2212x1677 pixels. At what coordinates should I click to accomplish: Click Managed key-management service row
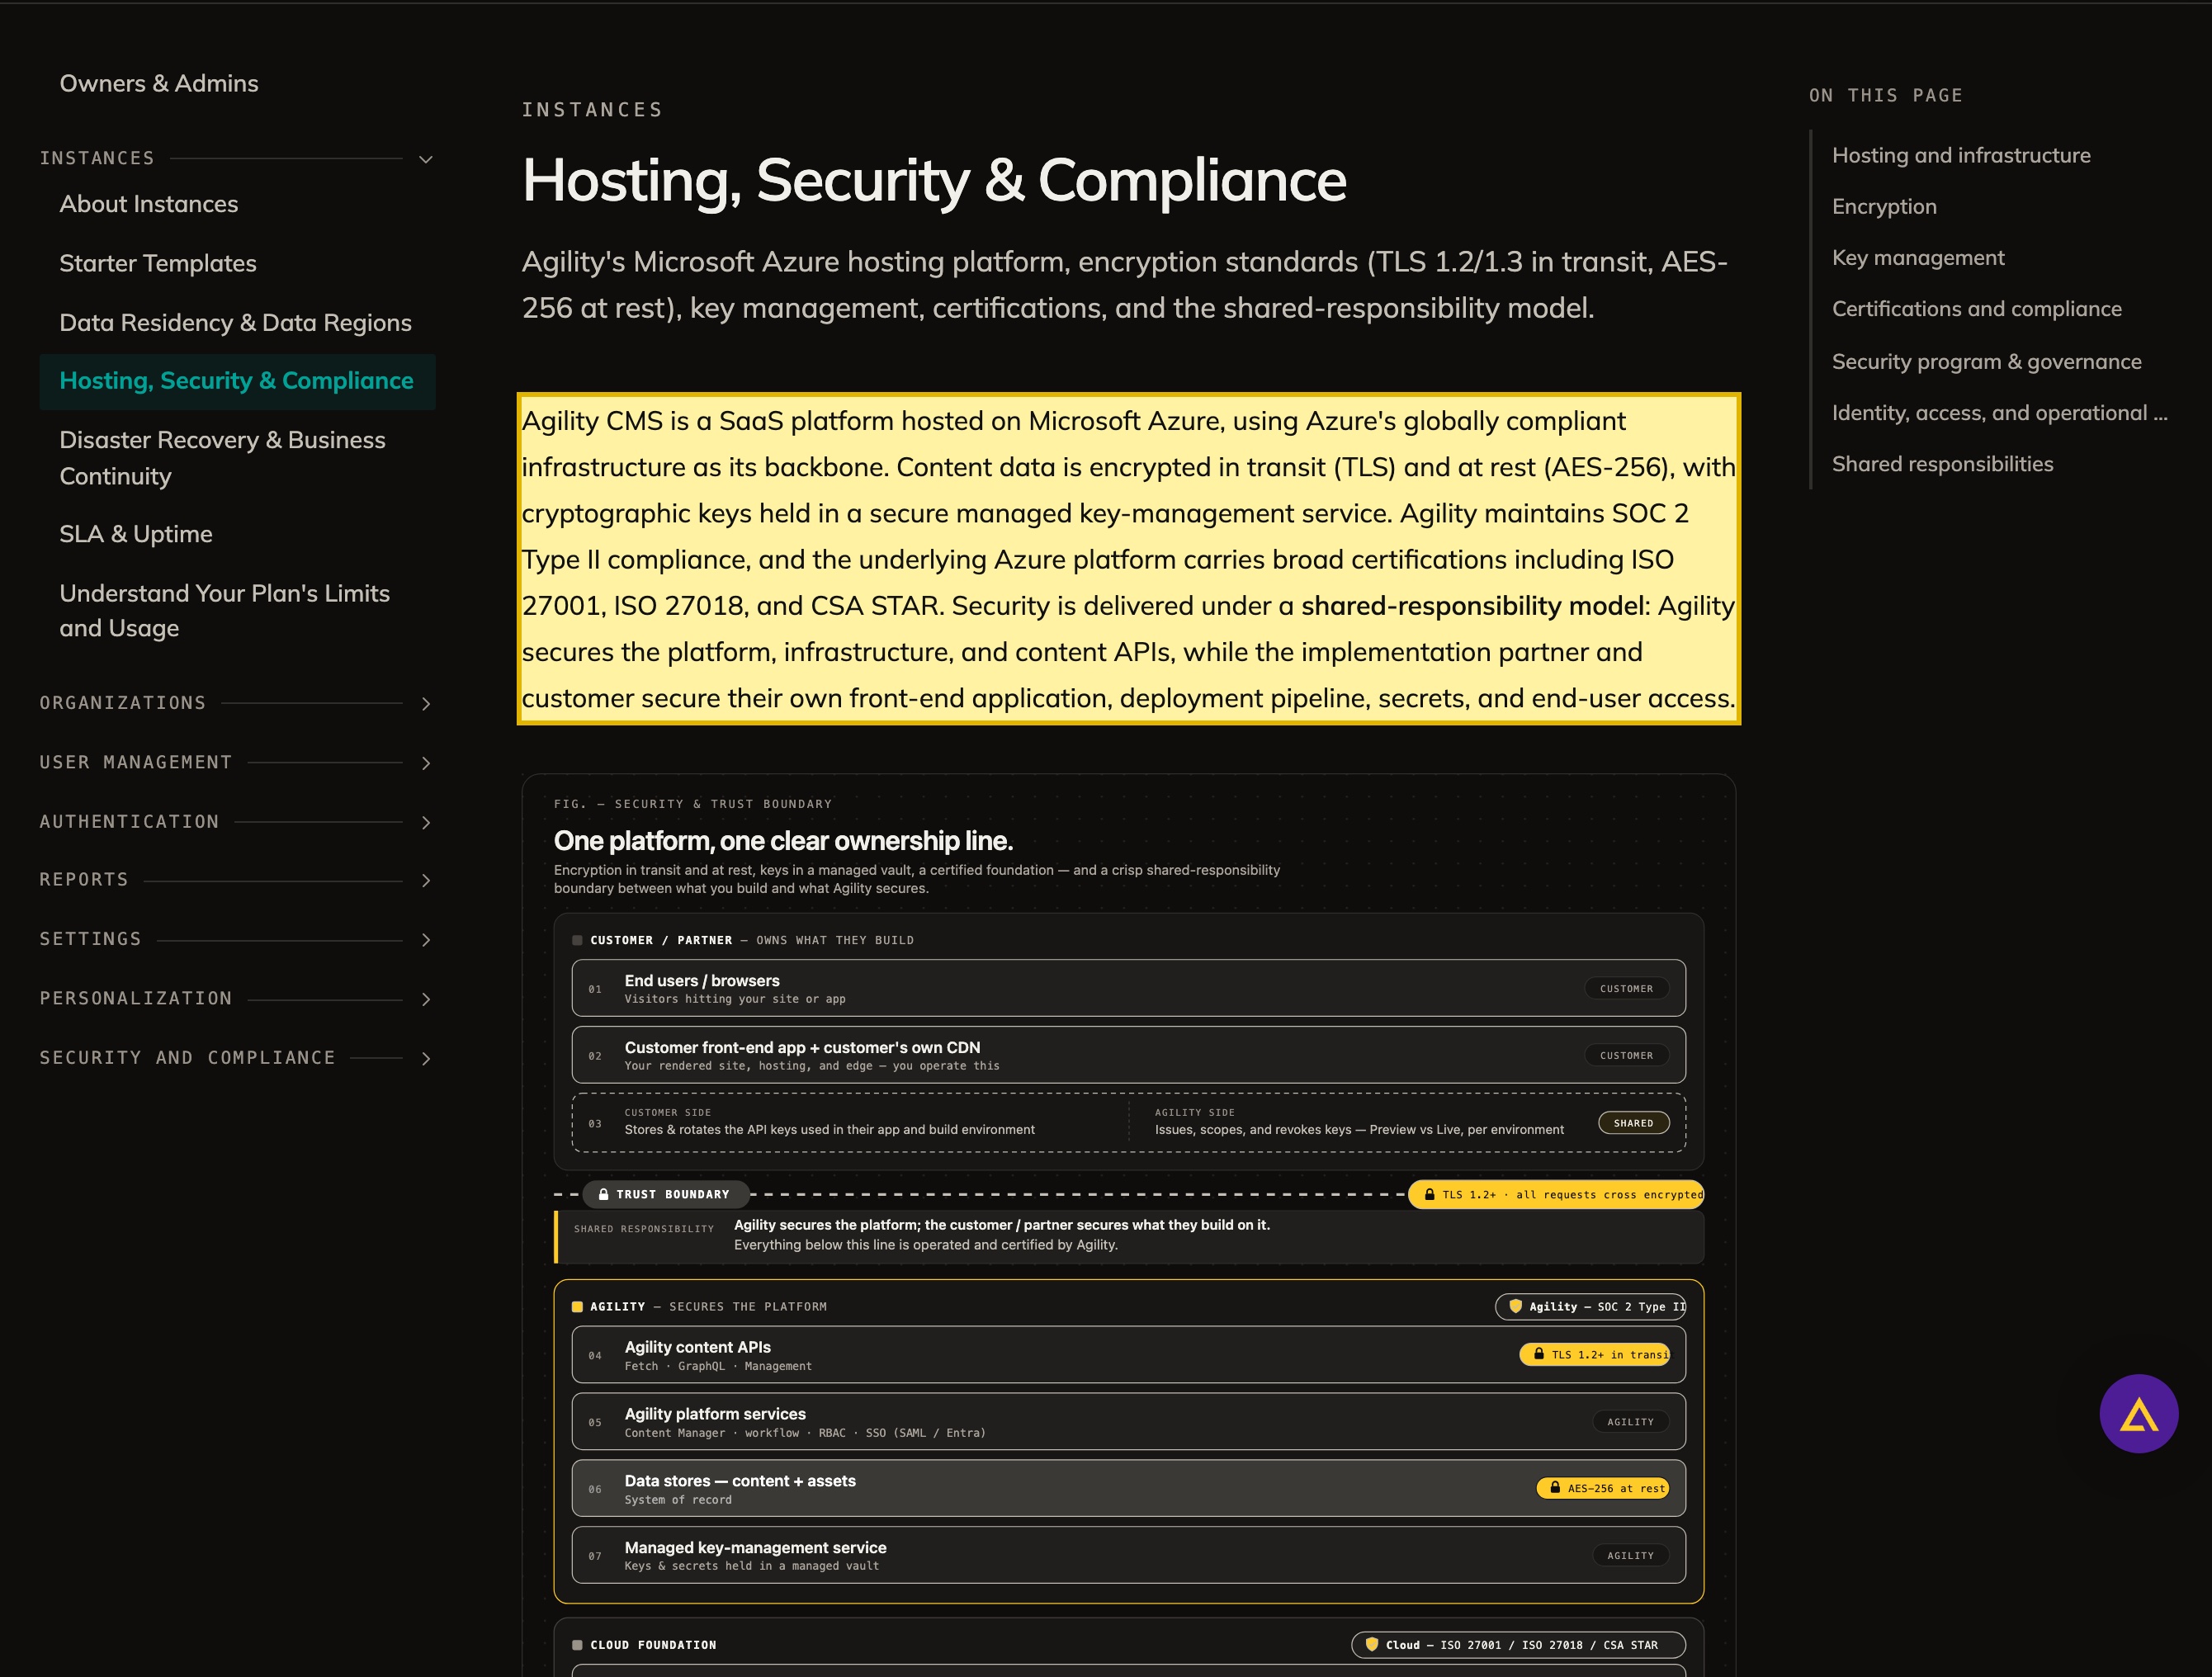click(1128, 1555)
